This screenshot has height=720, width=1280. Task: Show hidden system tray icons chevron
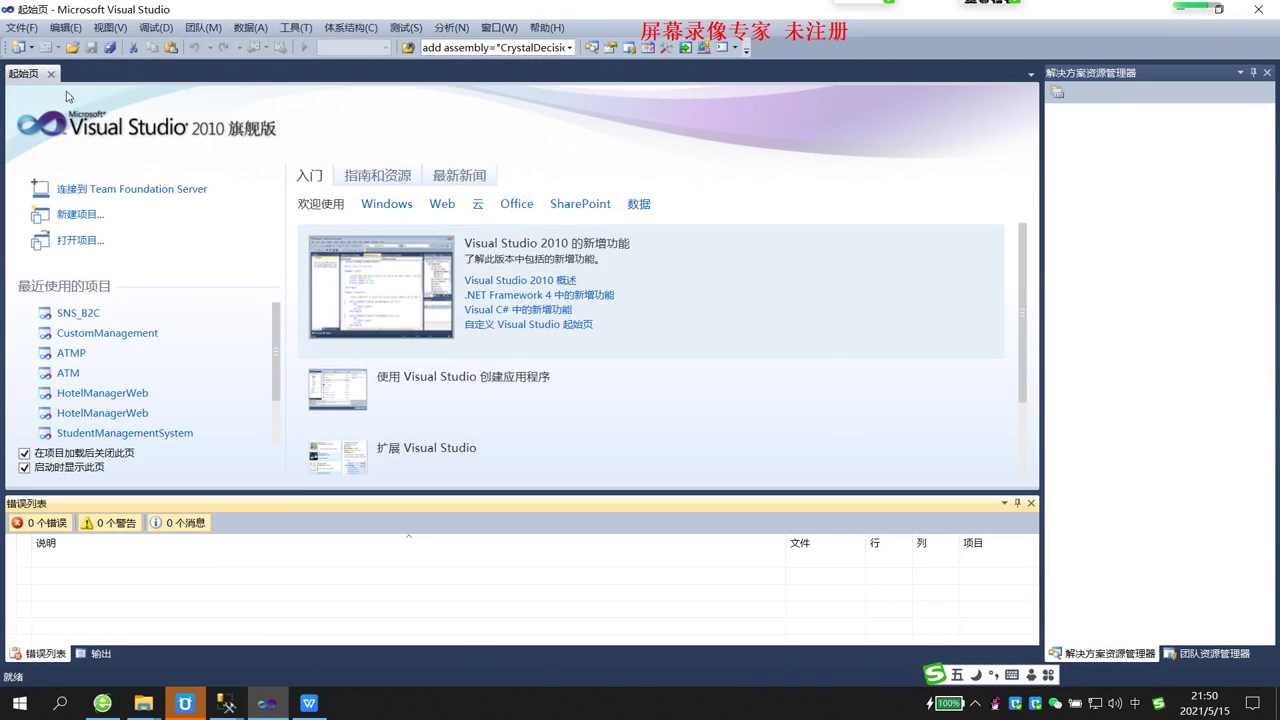[x=975, y=703]
